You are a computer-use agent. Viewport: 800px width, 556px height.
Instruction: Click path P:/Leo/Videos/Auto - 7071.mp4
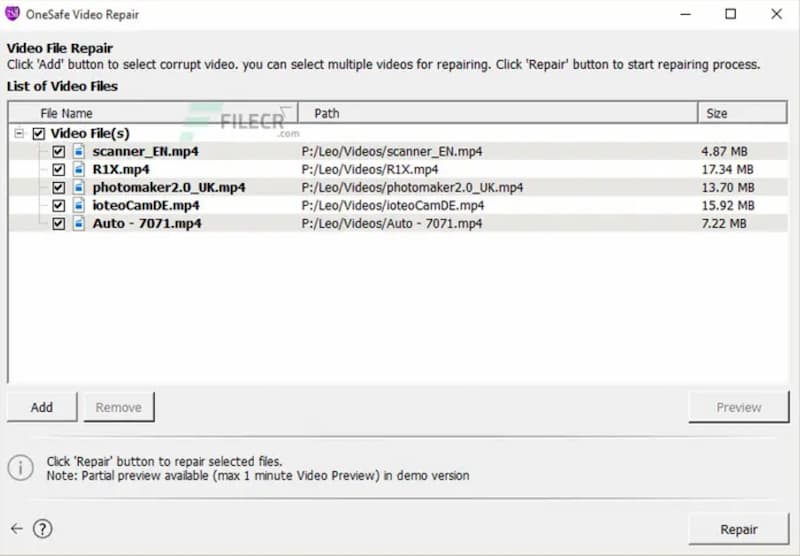point(392,223)
